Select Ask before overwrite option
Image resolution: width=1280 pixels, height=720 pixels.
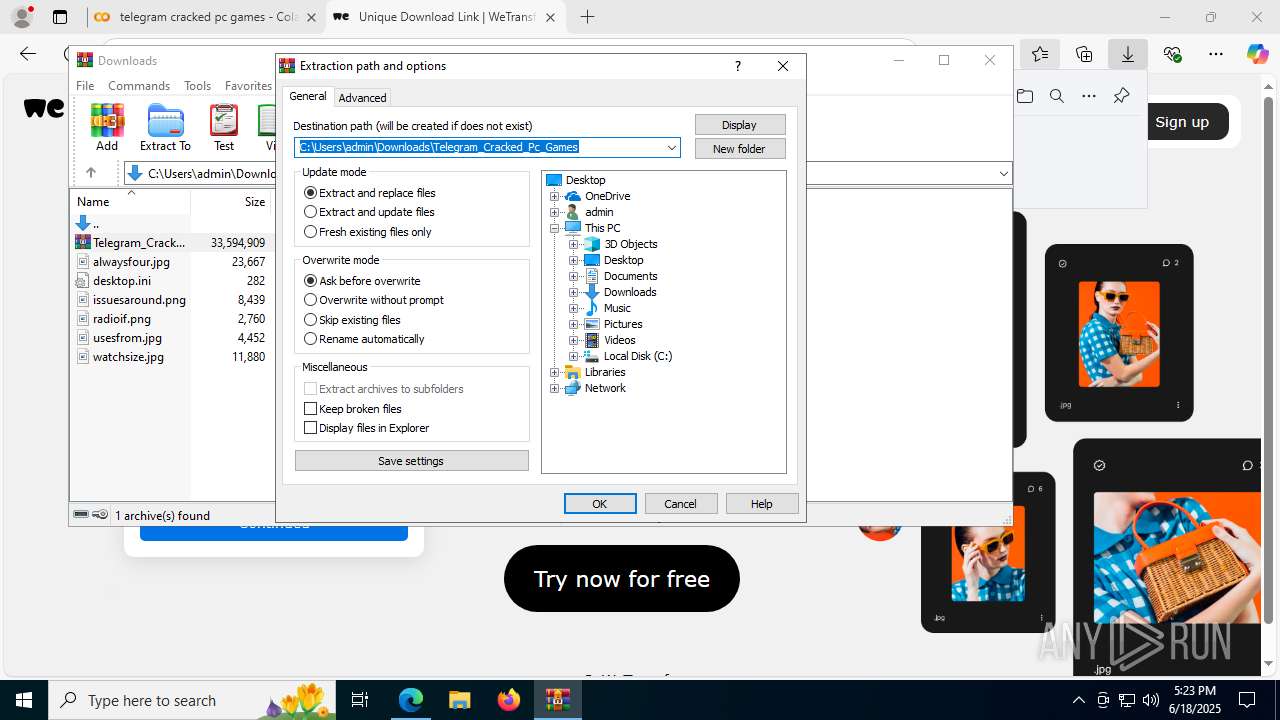click(x=362, y=281)
